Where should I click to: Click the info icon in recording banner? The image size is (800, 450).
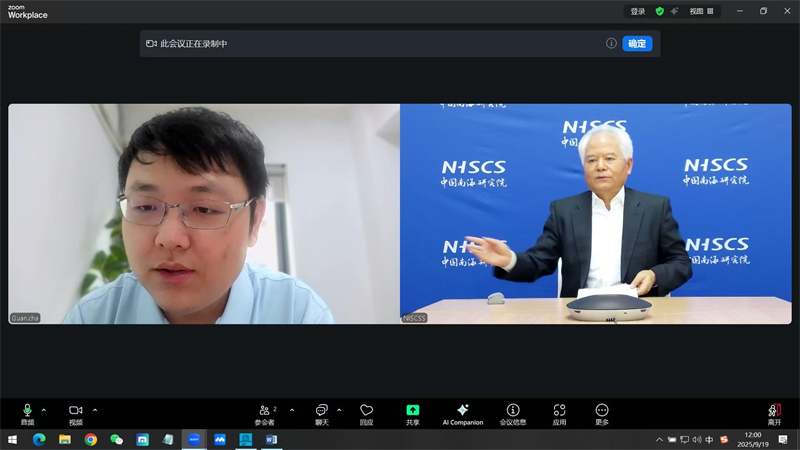611,44
